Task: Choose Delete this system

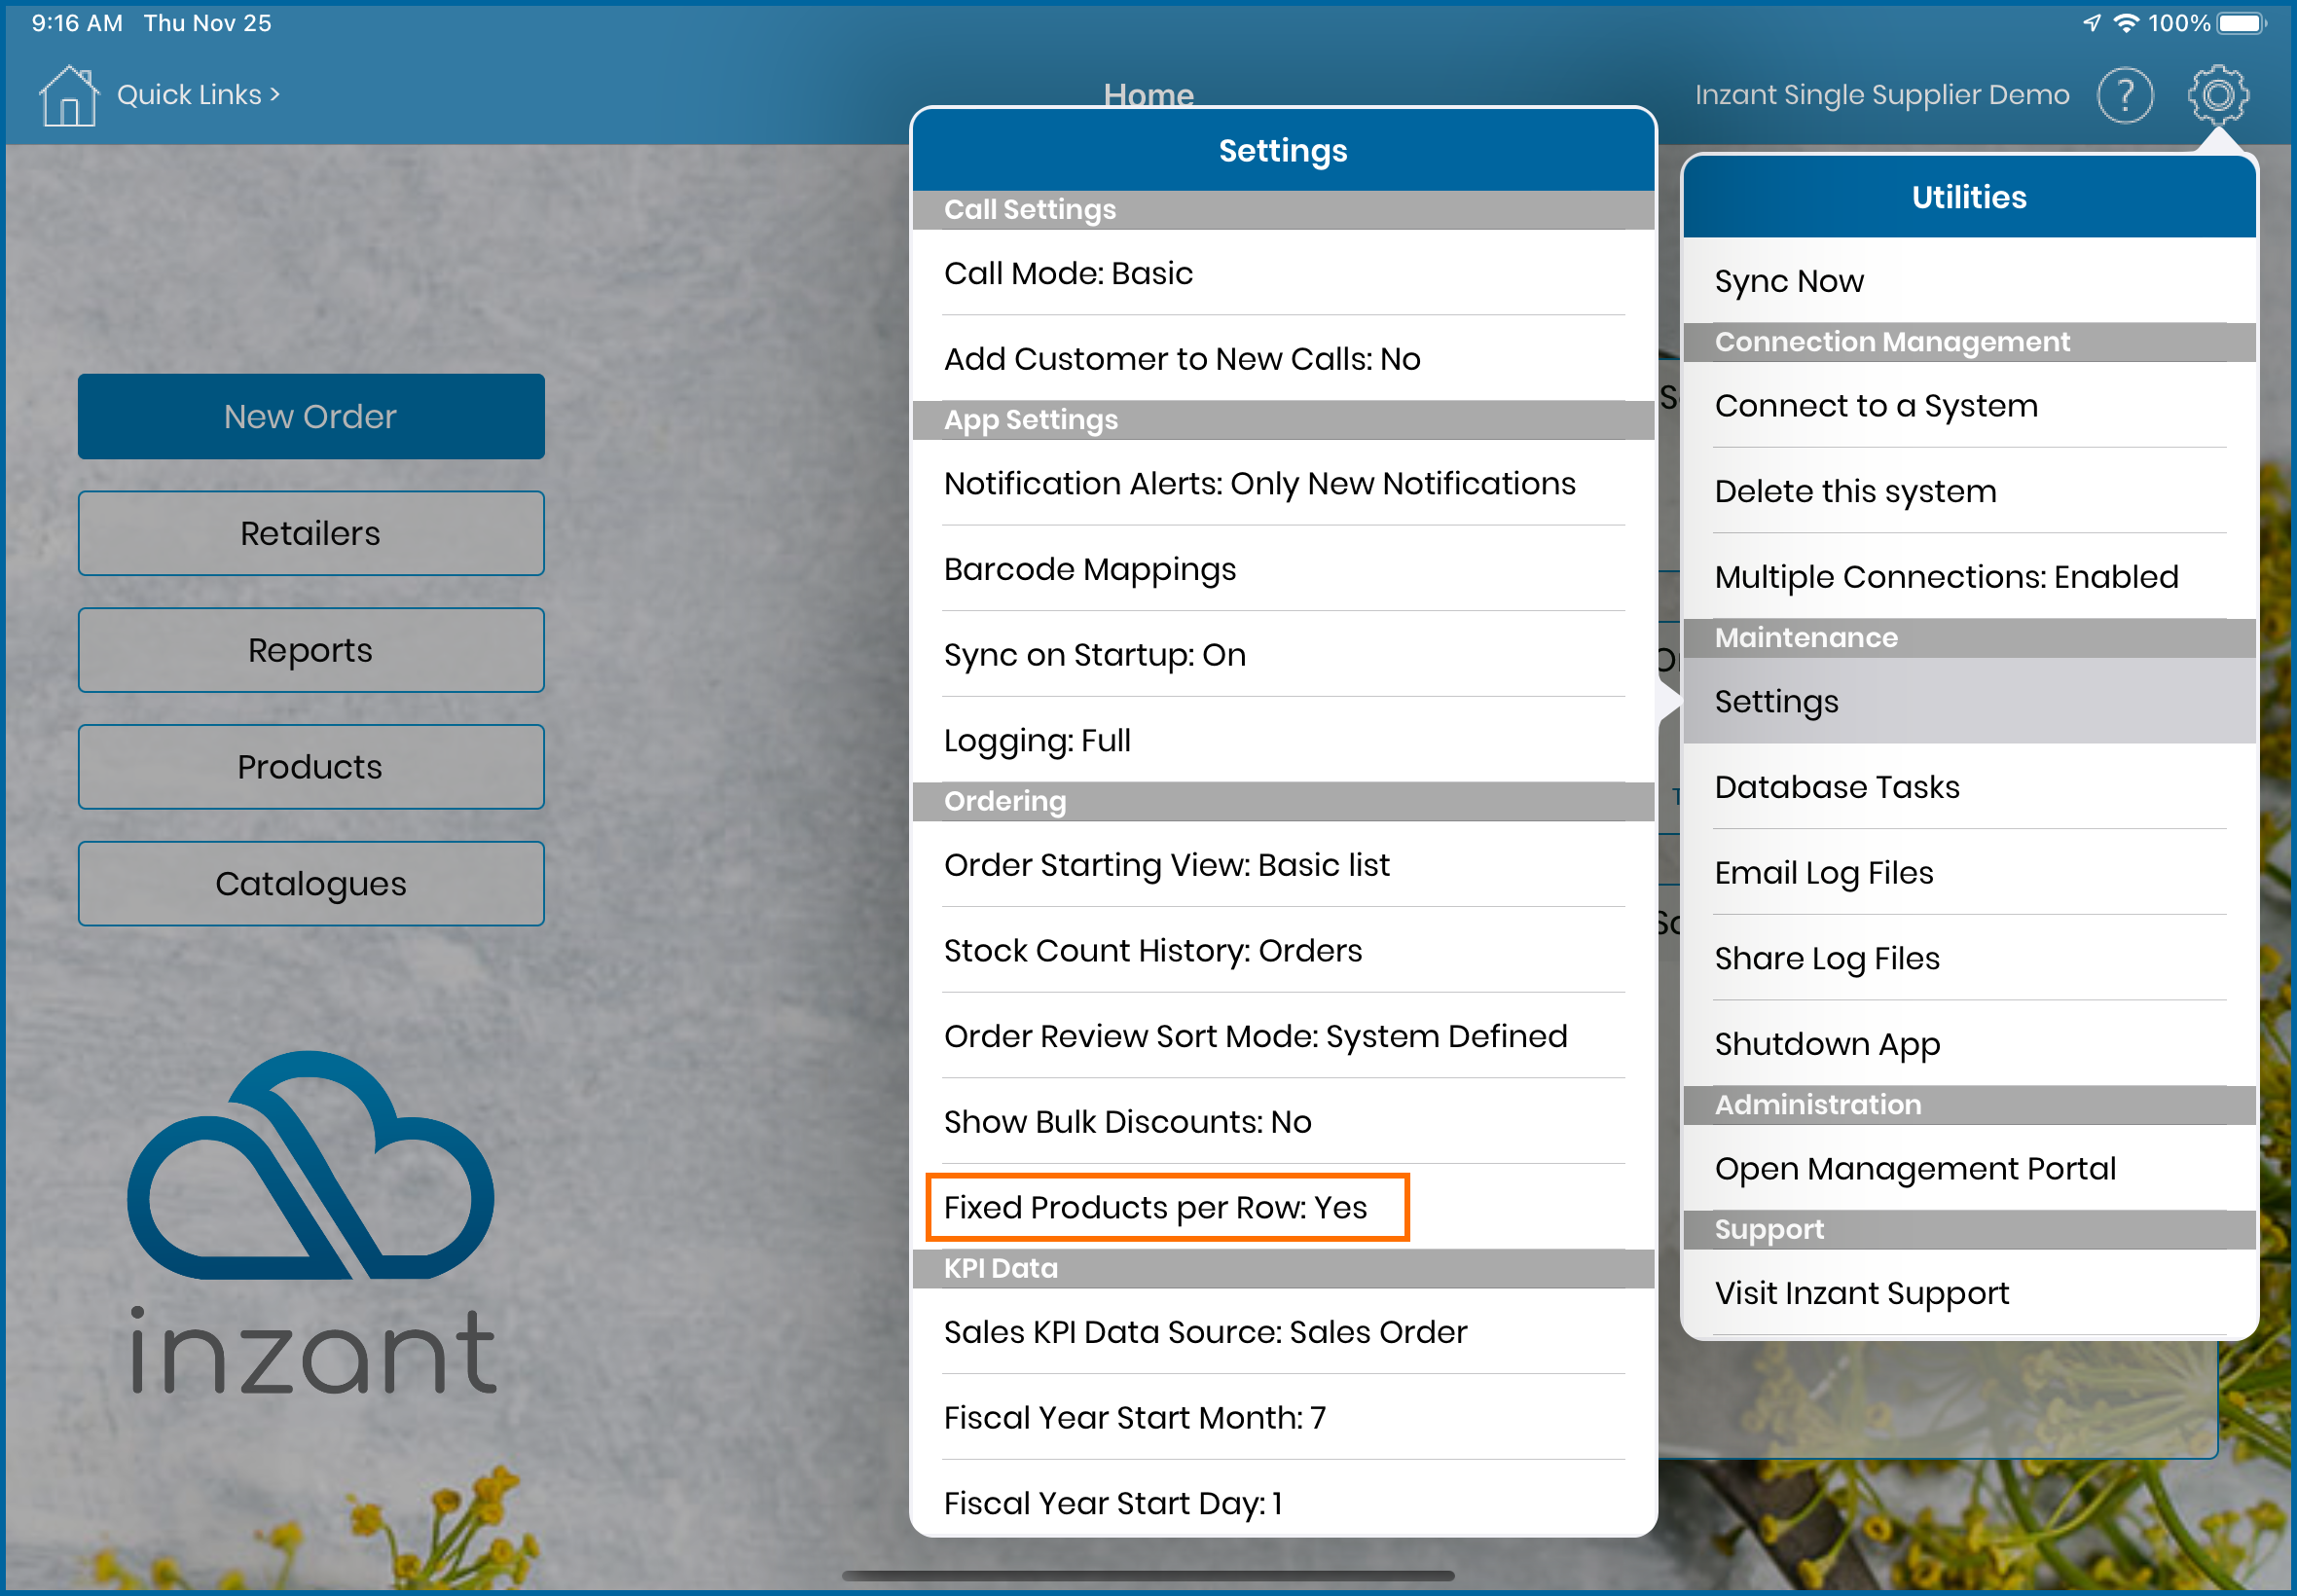Action: pos(1969,491)
